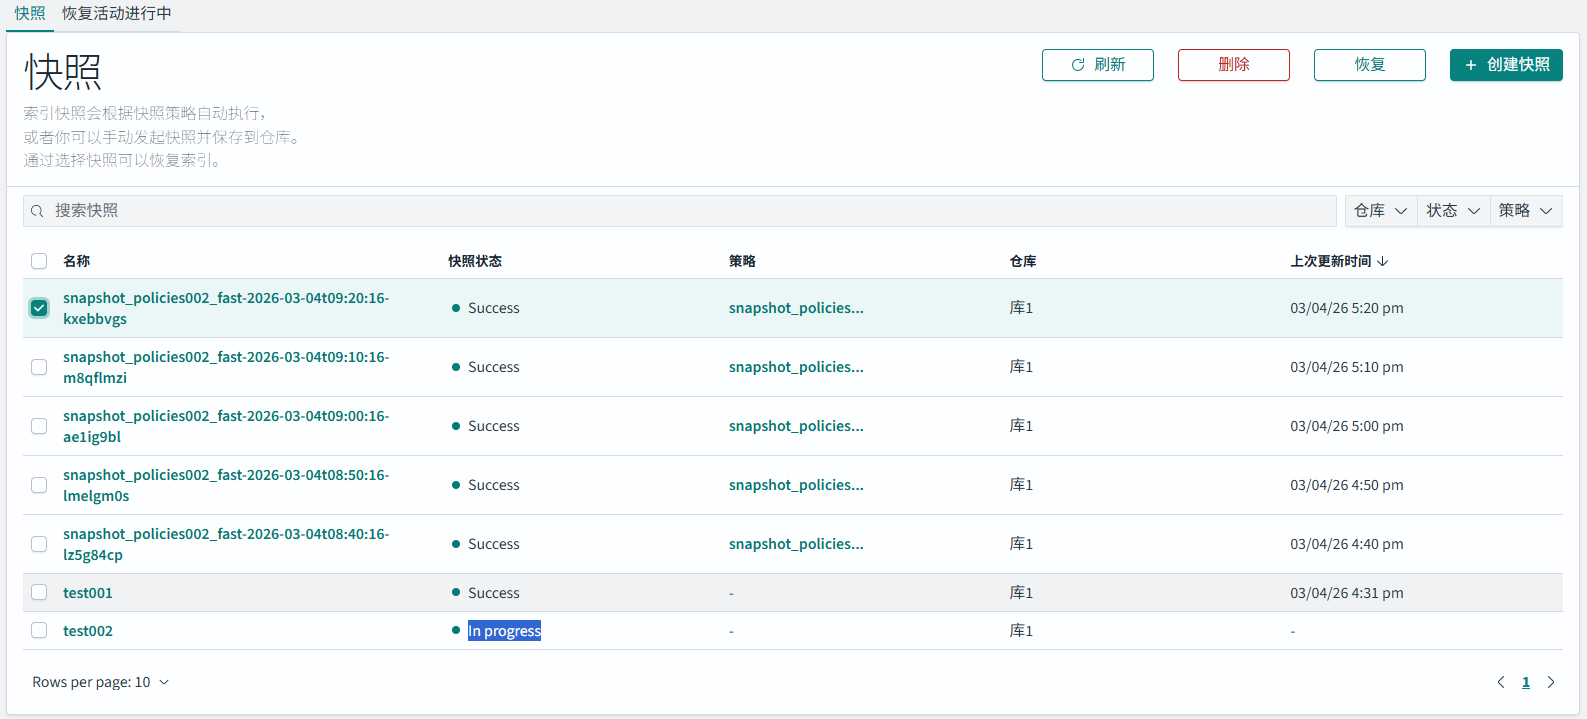Expand the Rows per page selector
The image size is (1587, 719).
[101, 682]
